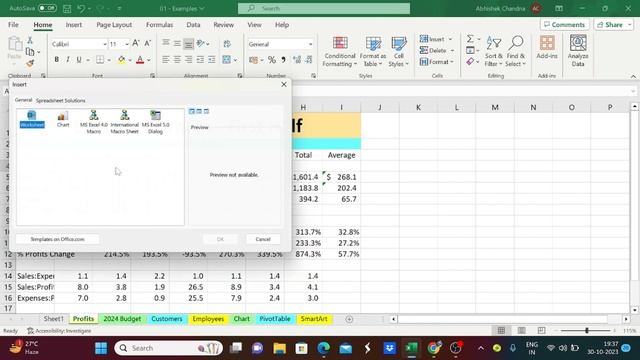Switch to Spreadsheet Solutions tab in dialog
This screenshot has width=640, height=360.
[x=60, y=100]
